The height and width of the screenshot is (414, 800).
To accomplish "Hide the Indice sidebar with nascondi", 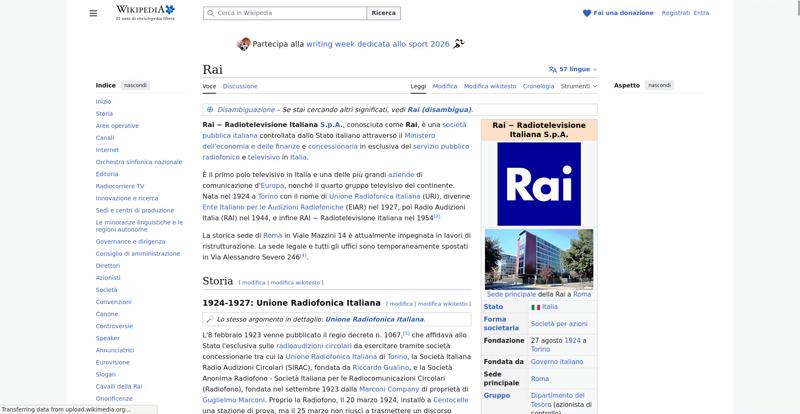I will (135, 85).
